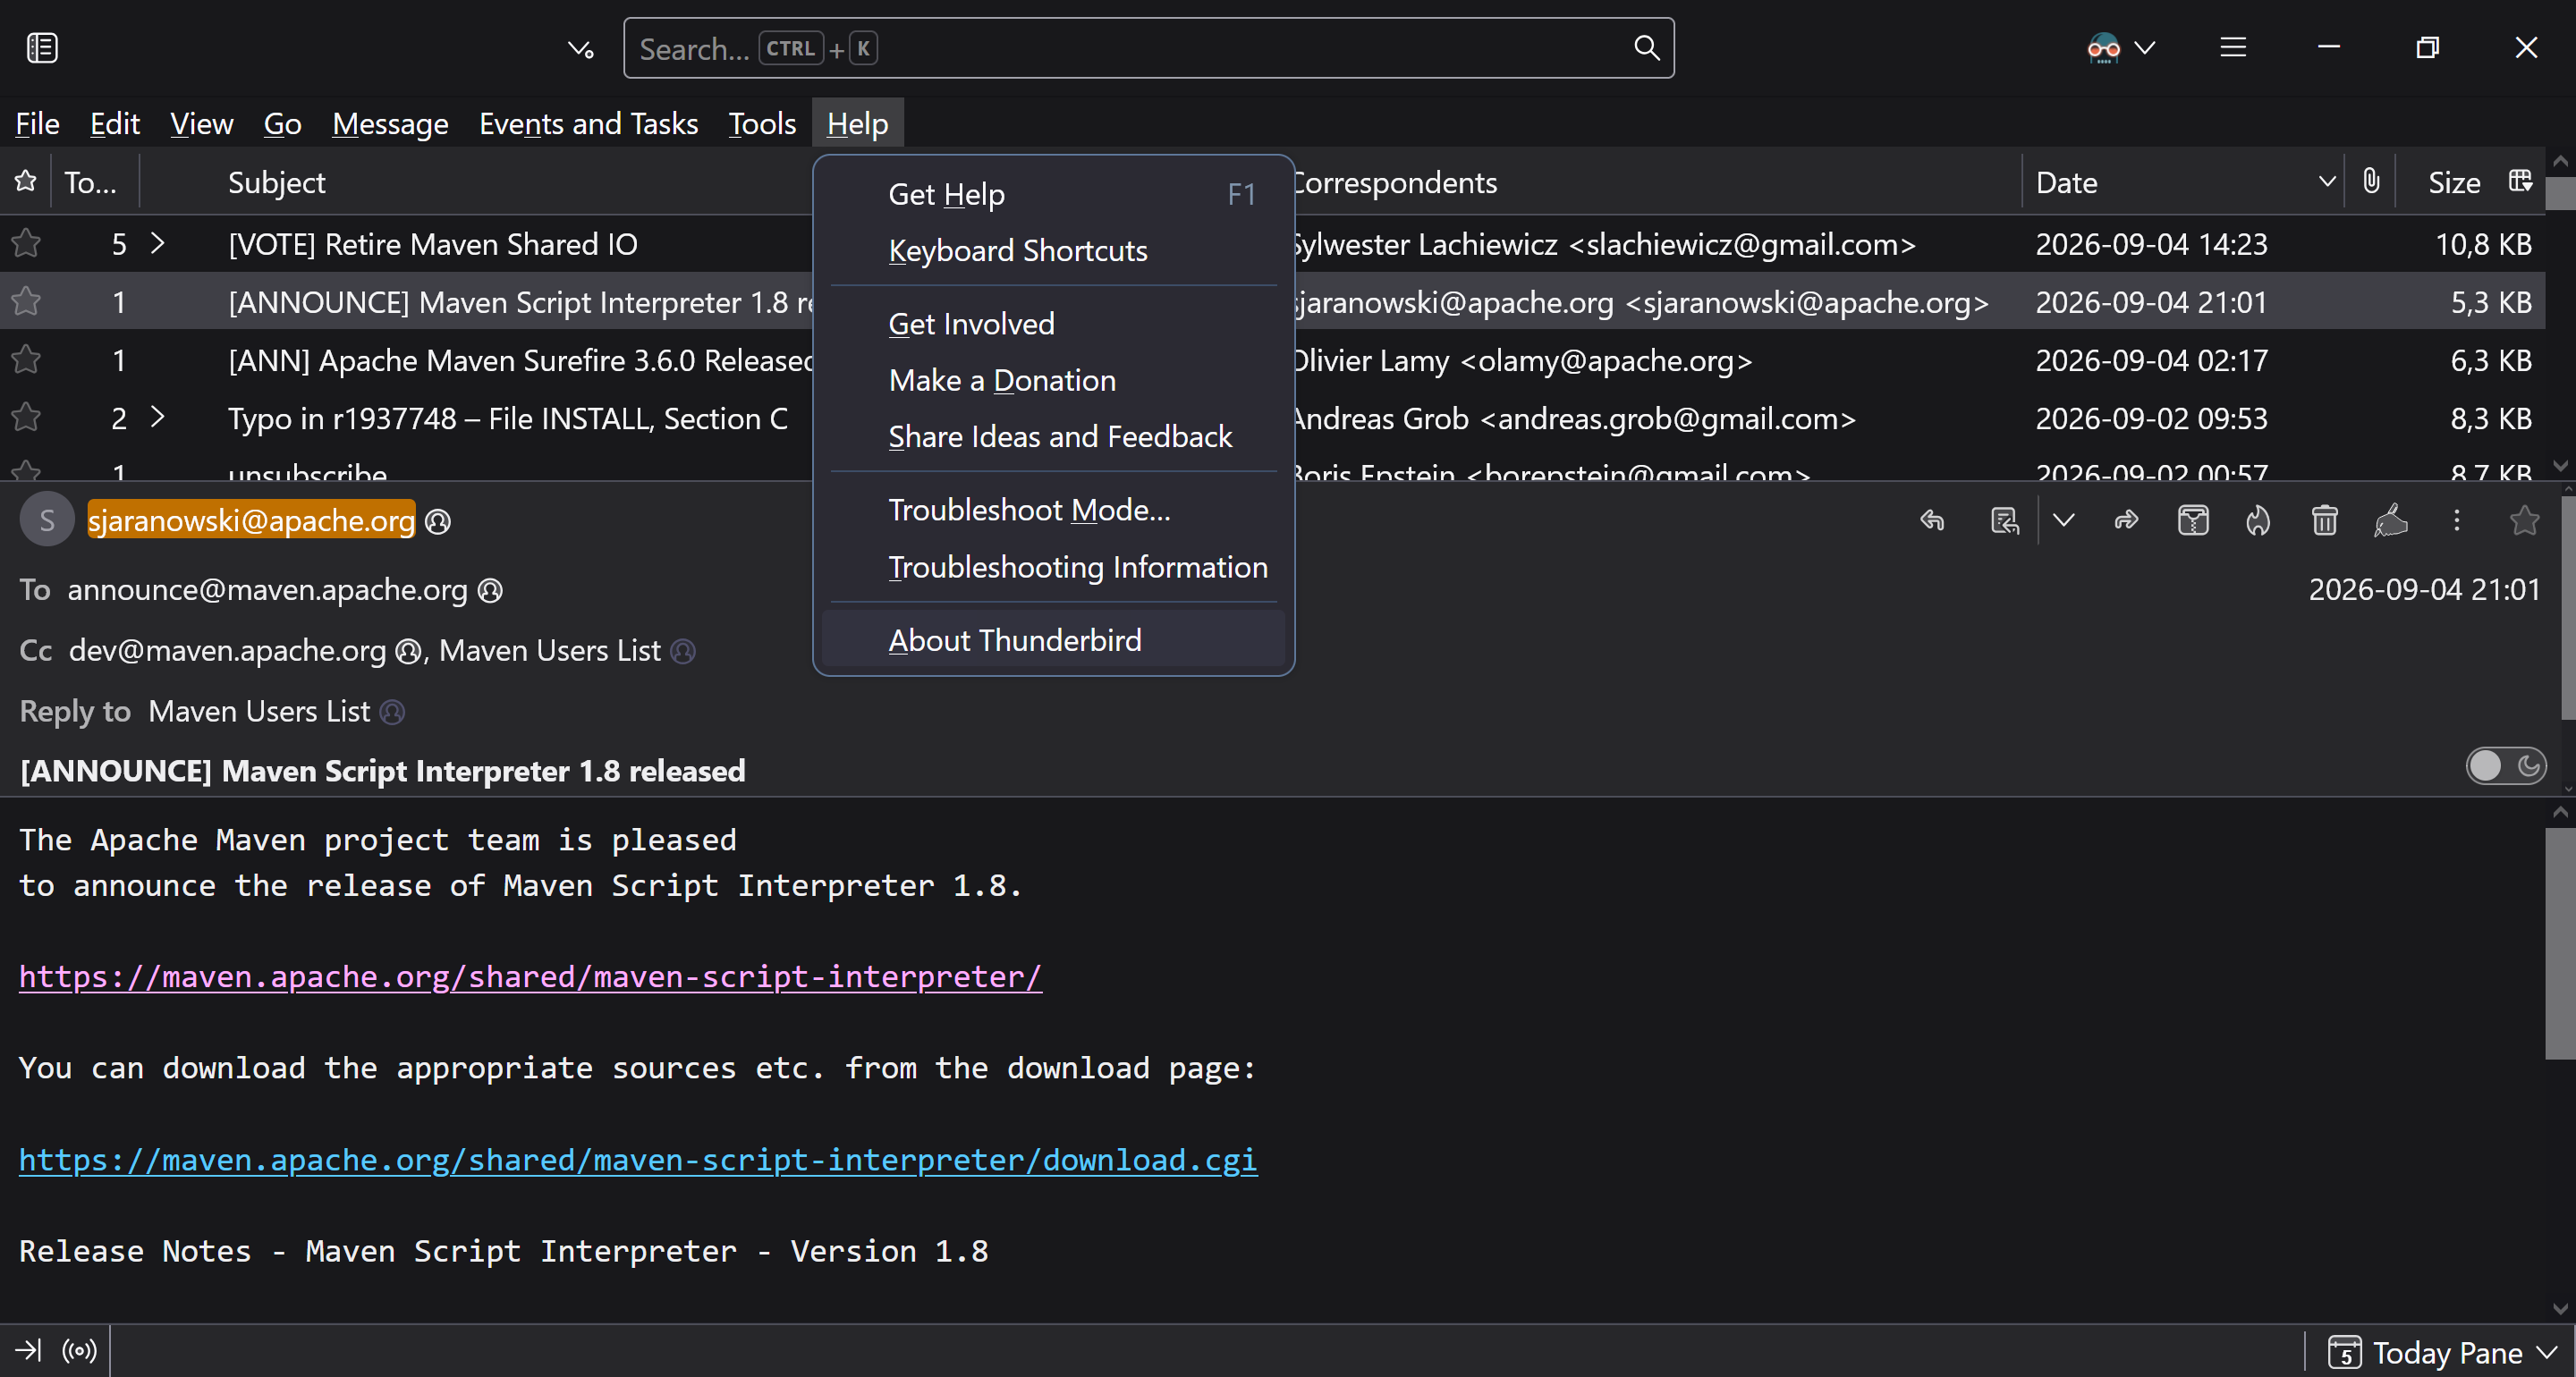
Task: Expand the Retire Maven Shared IO thread
Action: [x=157, y=243]
